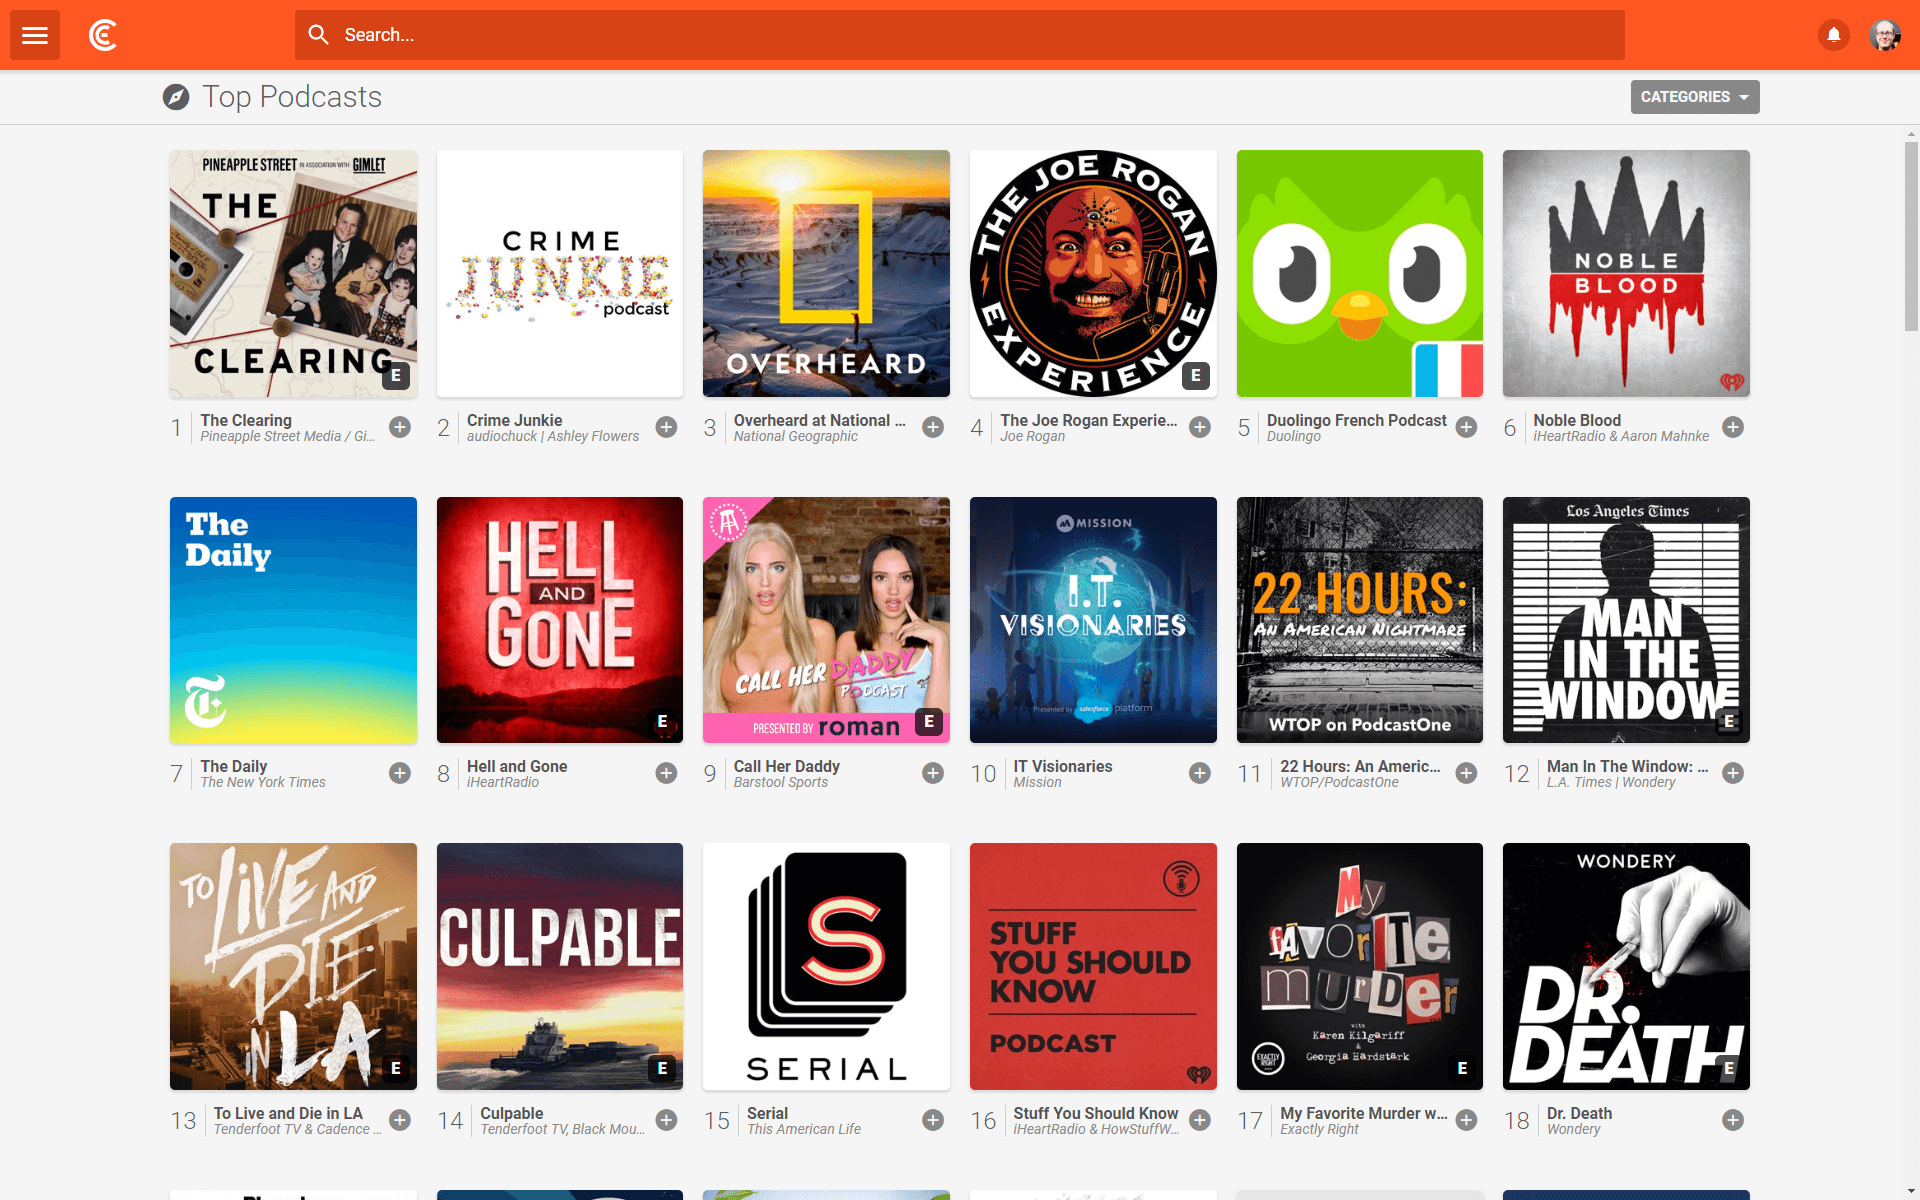
Task: Add Man In The Window plus icon
Action: click(x=1733, y=773)
